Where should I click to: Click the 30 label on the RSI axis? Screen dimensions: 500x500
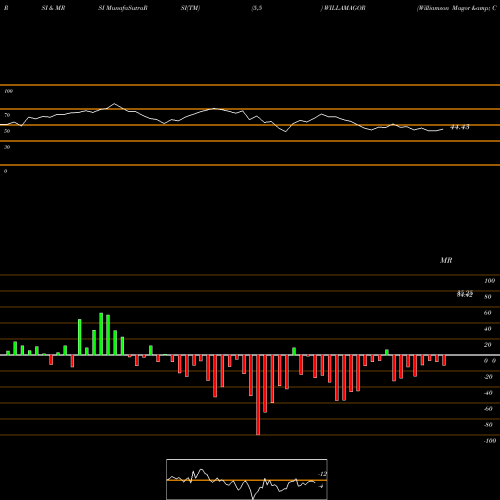7,147
